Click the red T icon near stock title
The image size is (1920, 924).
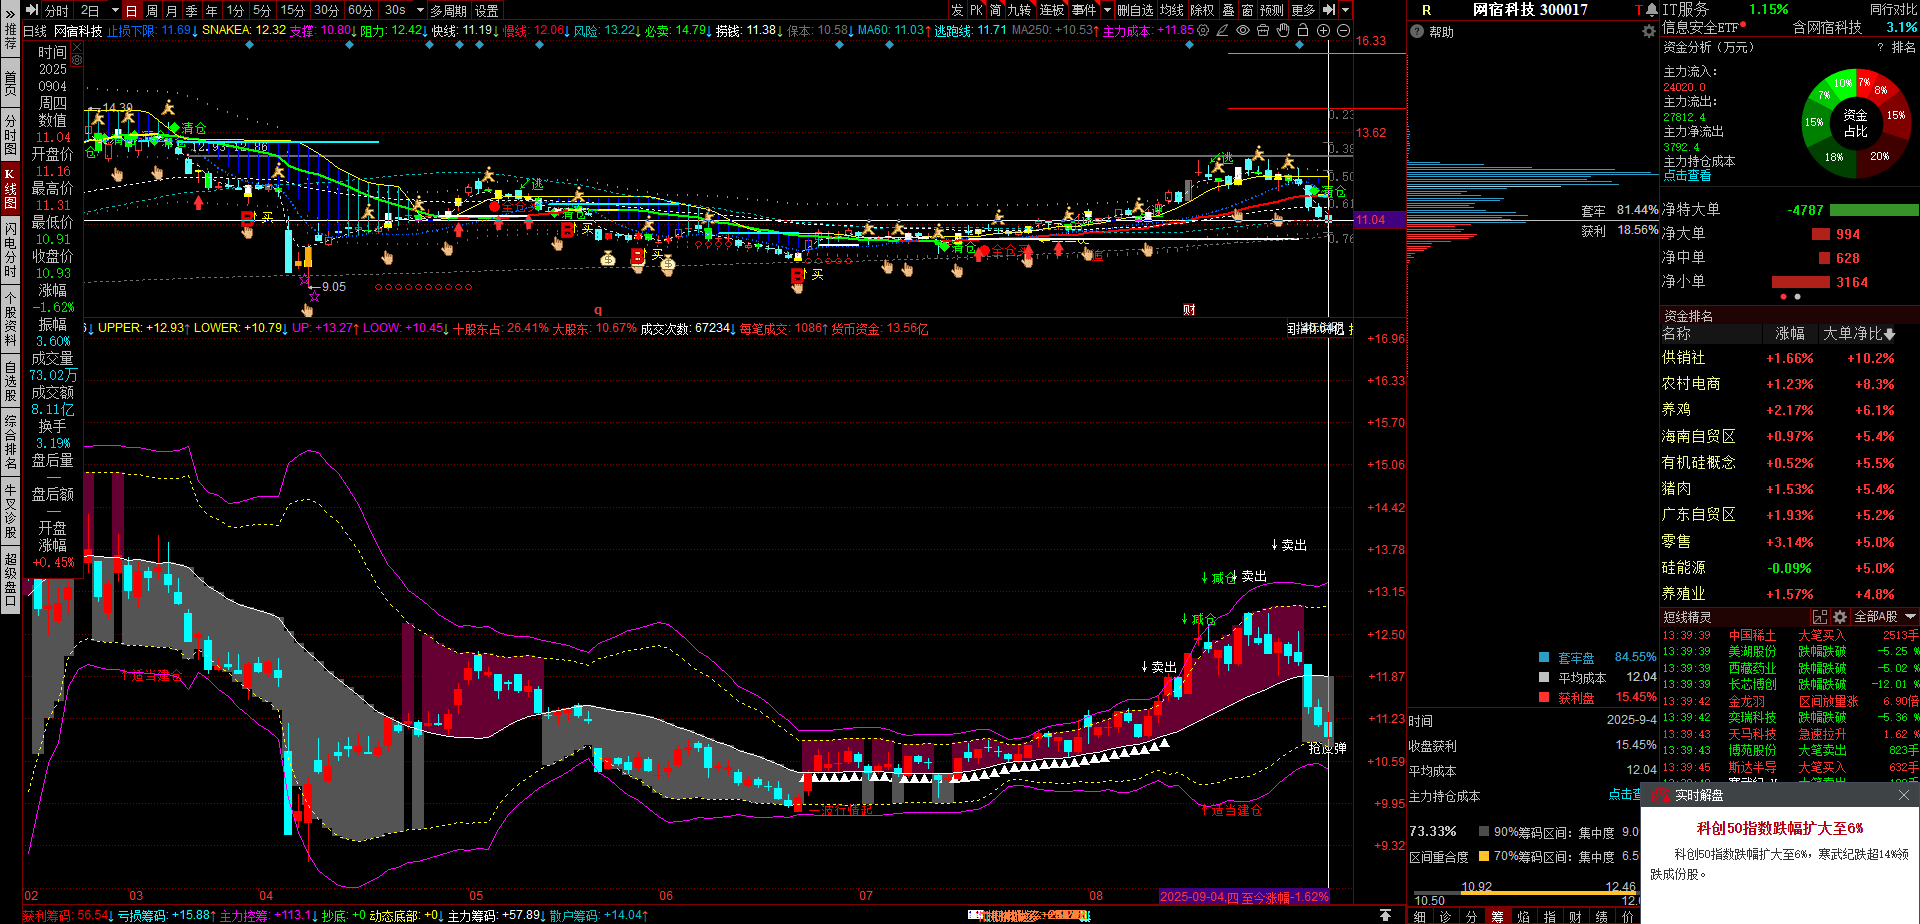[1639, 10]
